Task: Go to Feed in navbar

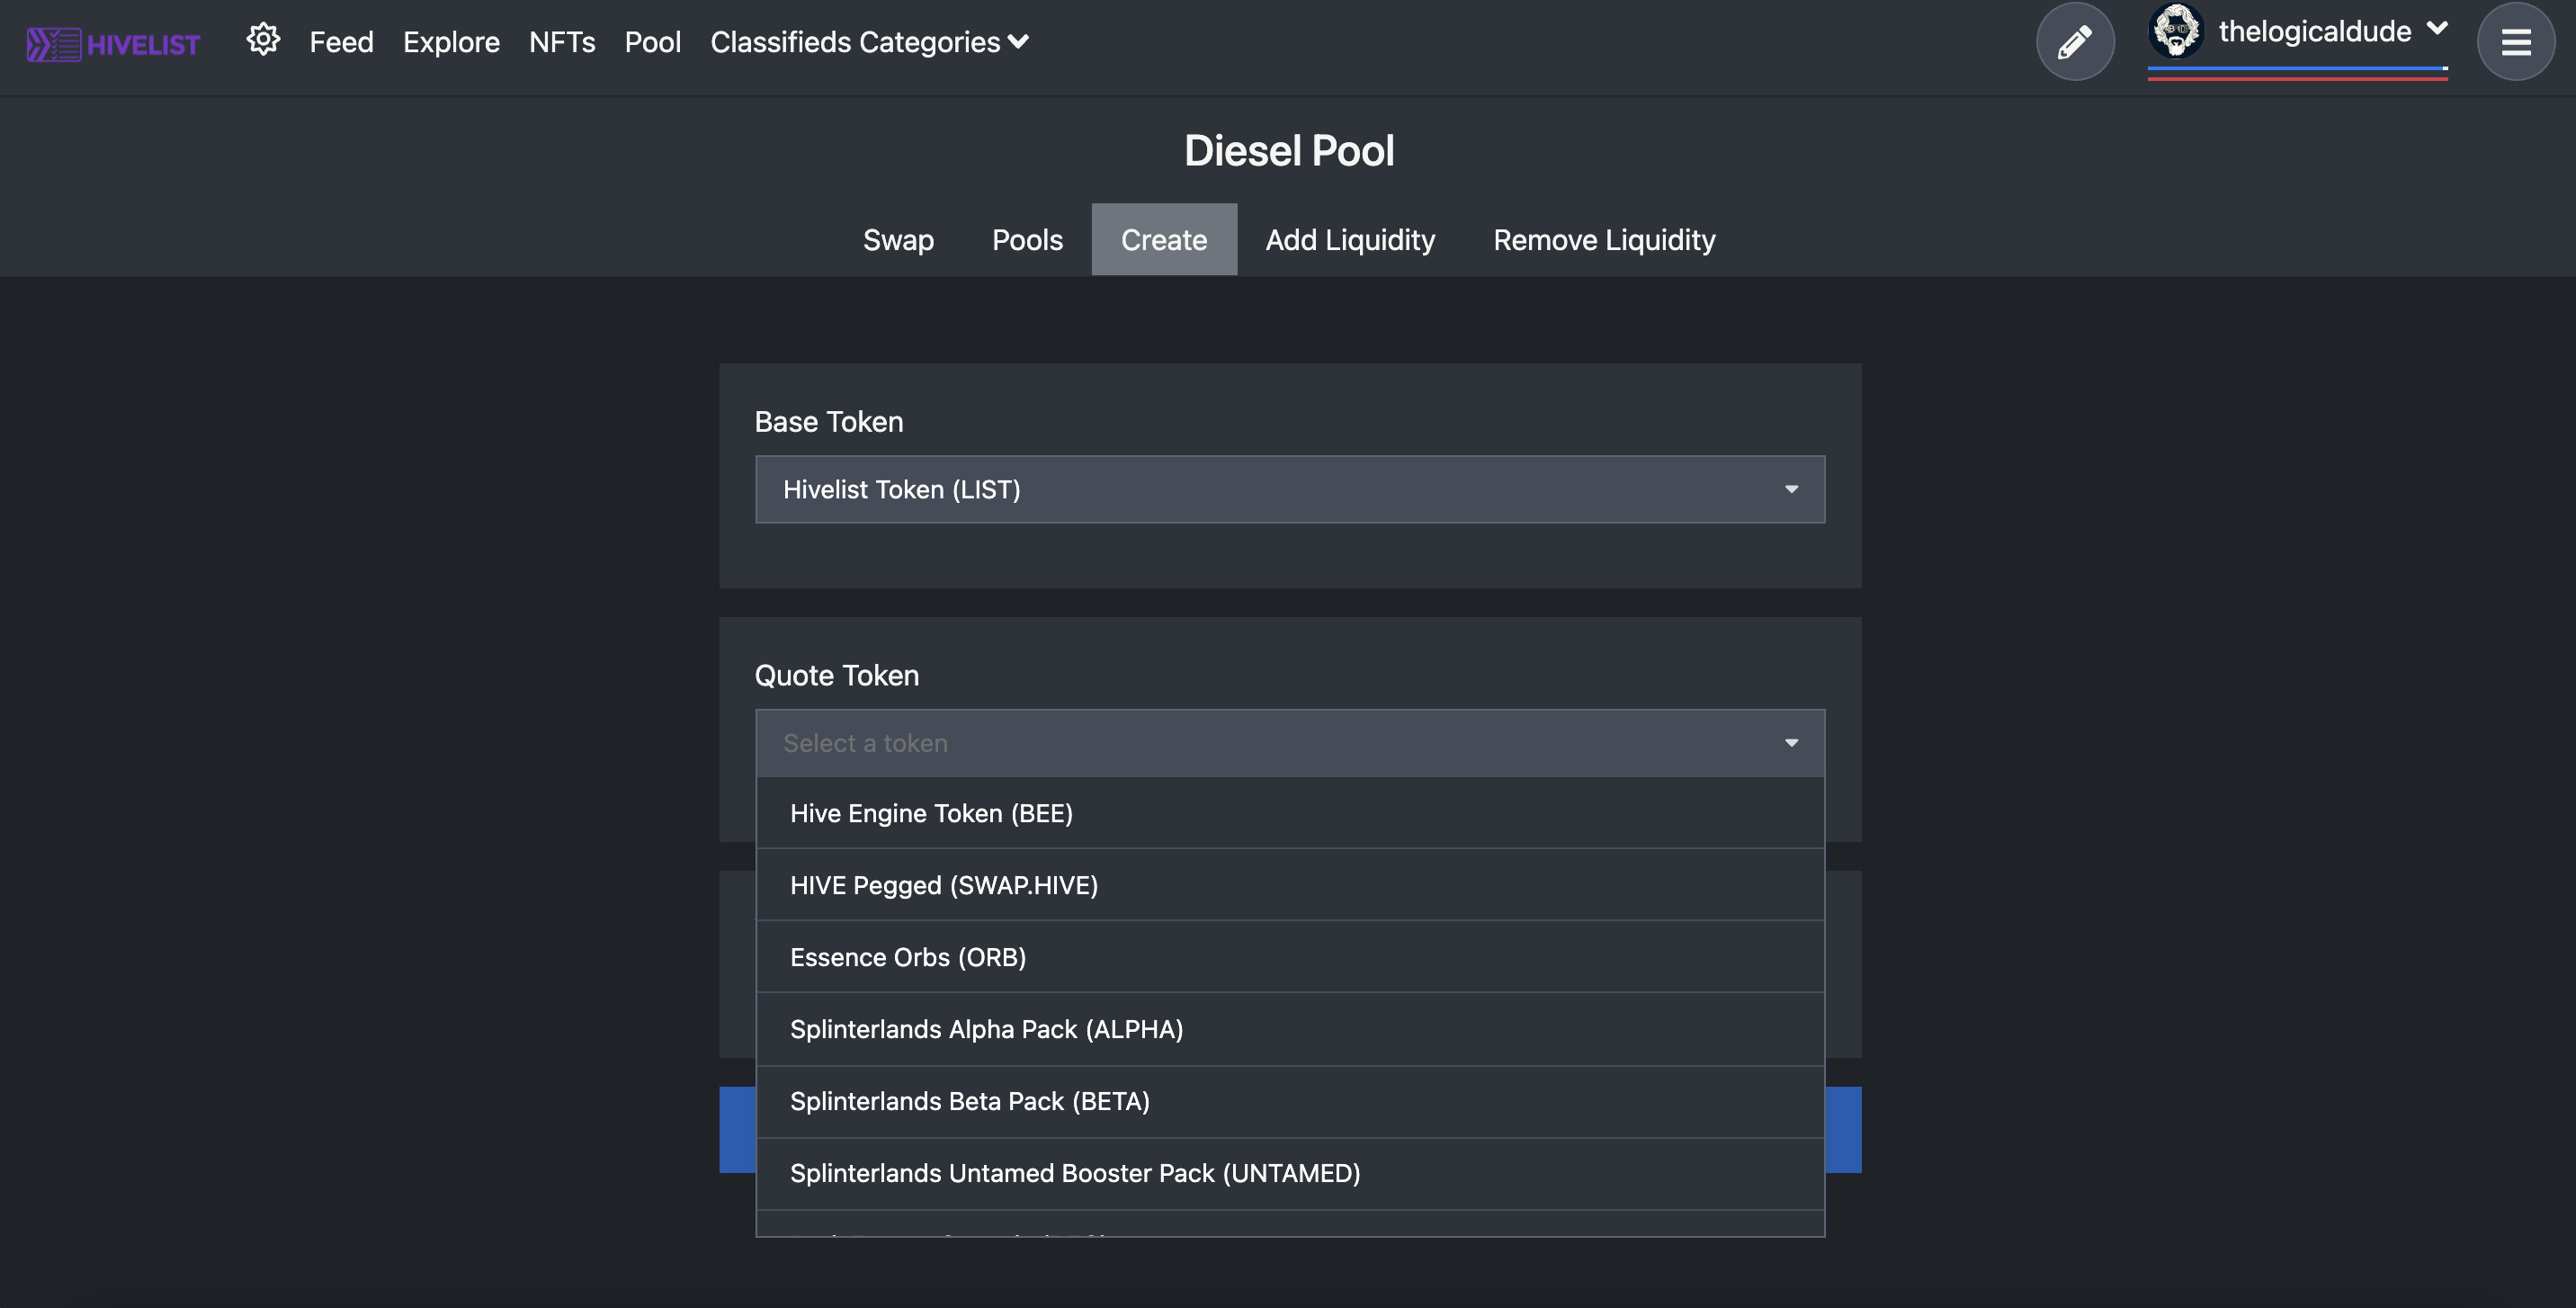Action: click(x=341, y=42)
